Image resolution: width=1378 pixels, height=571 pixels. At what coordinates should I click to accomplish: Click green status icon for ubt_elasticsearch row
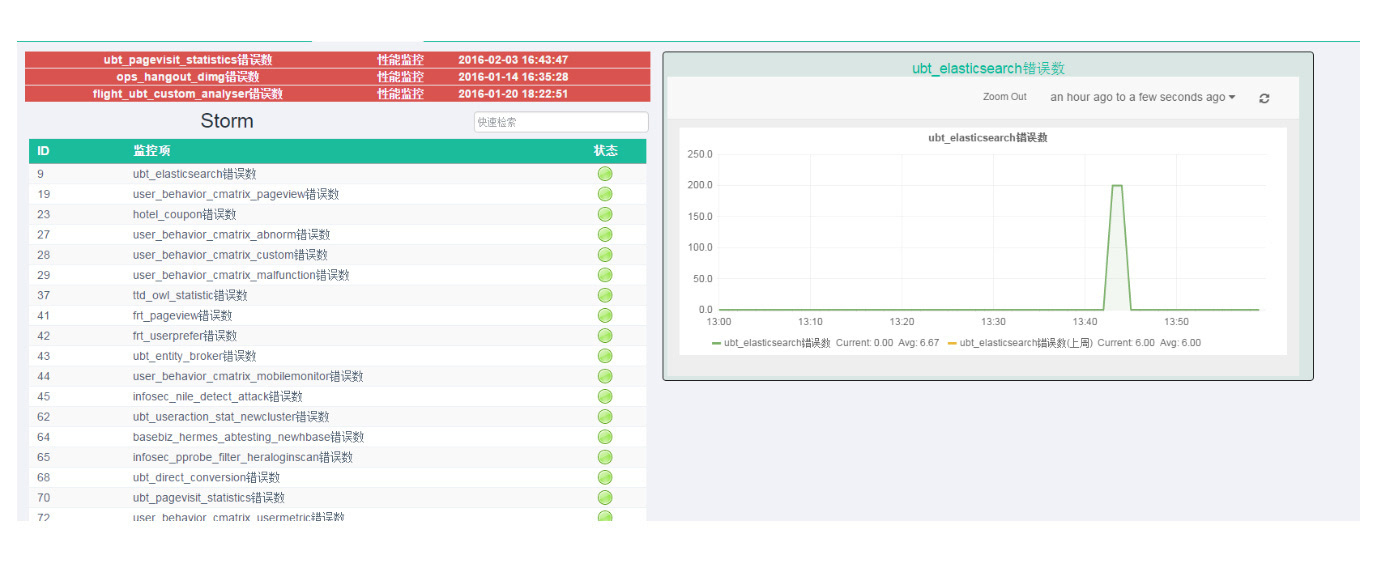pos(605,174)
